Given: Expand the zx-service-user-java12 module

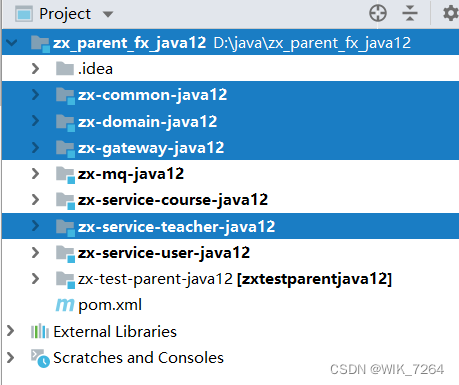Looking at the screenshot, I should tap(35, 252).
